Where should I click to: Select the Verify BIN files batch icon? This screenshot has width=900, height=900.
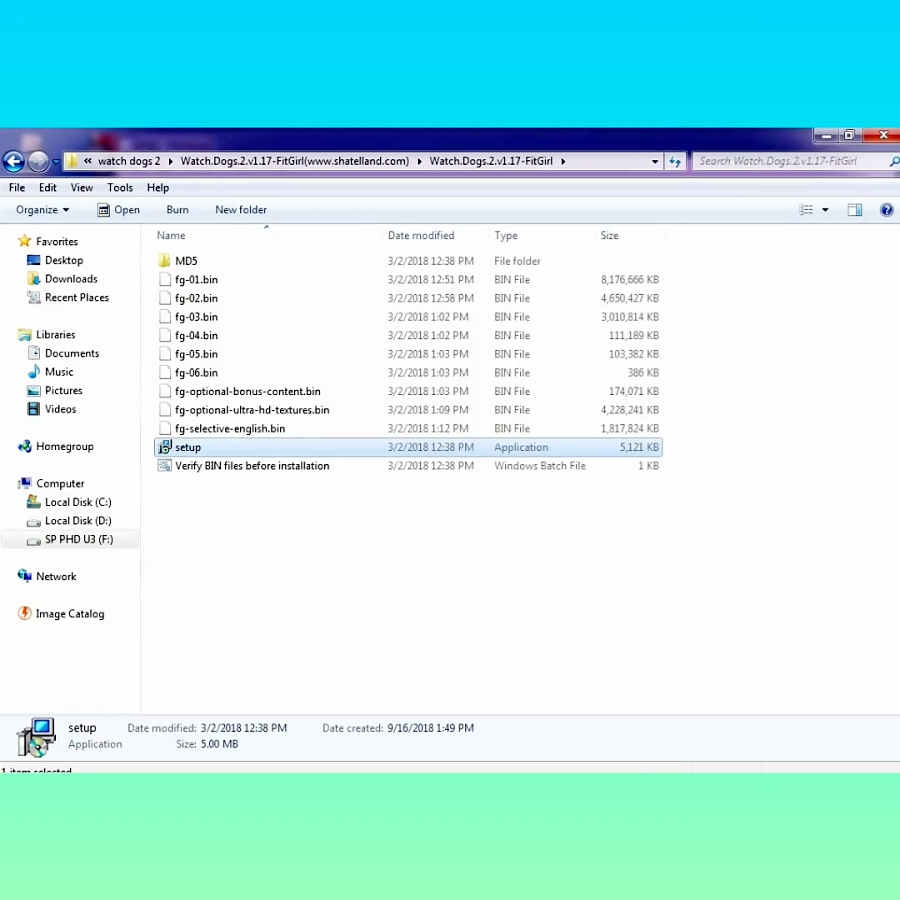[x=165, y=466]
